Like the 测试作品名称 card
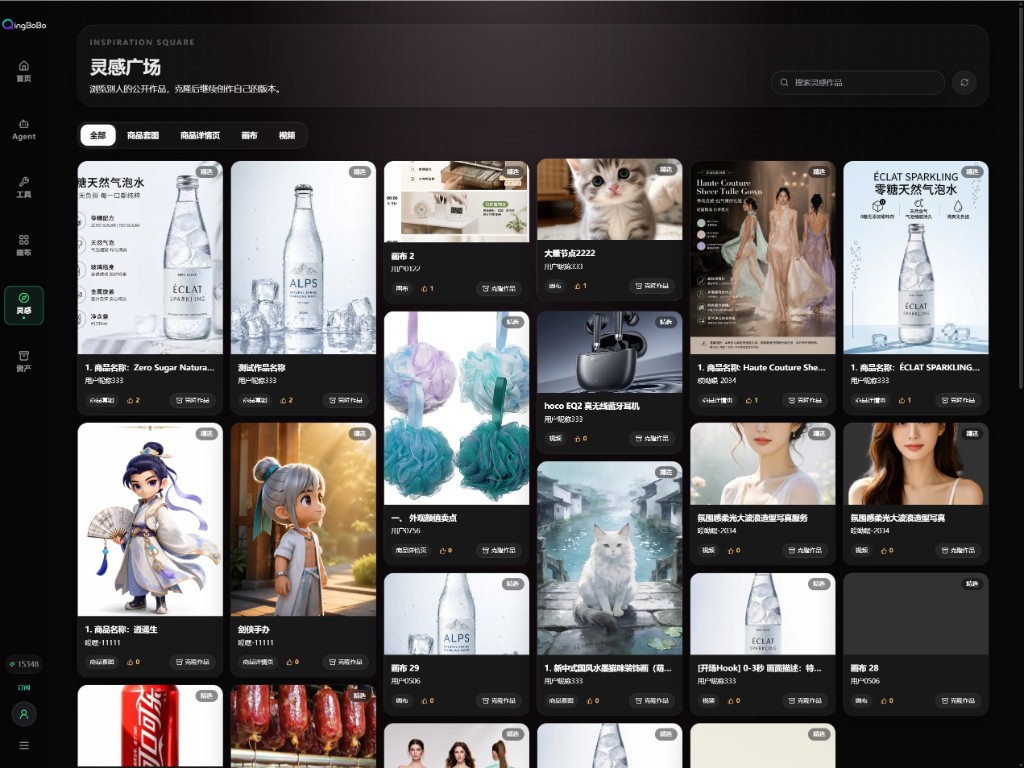1024x768 pixels. coord(287,400)
